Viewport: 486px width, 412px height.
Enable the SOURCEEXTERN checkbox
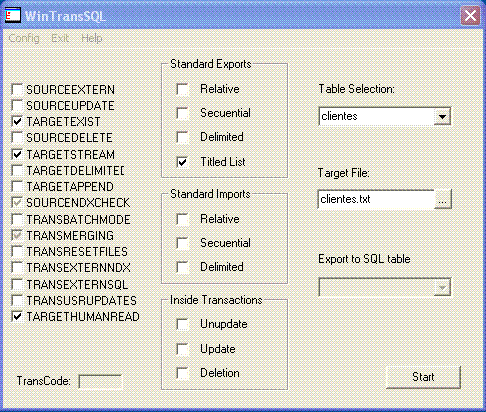click(x=17, y=90)
